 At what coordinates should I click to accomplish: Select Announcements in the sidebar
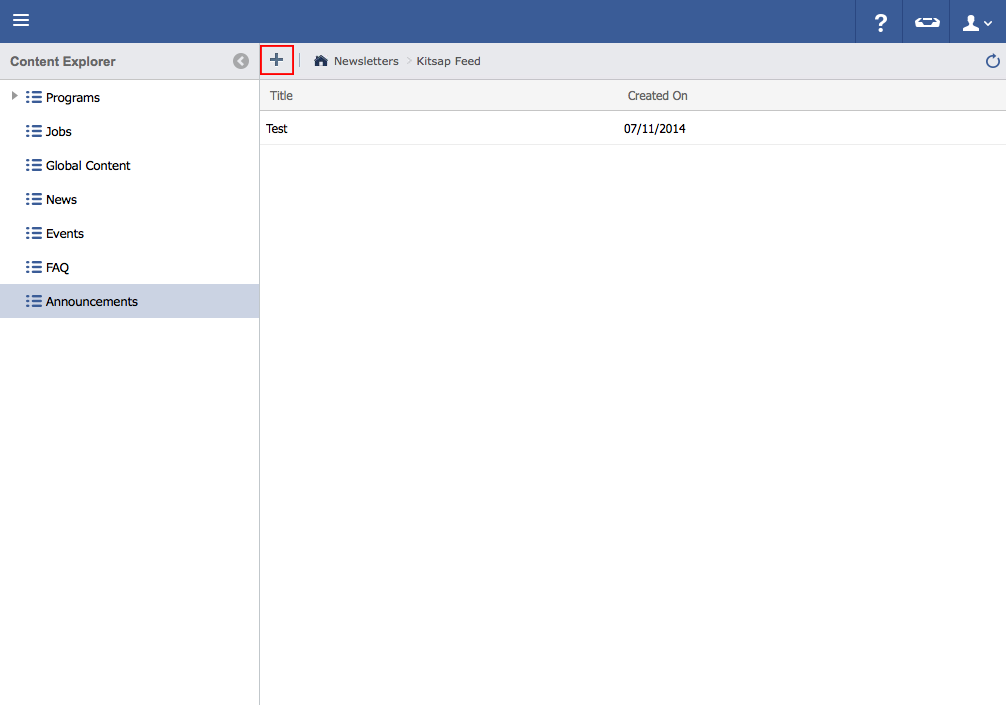pos(91,302)
